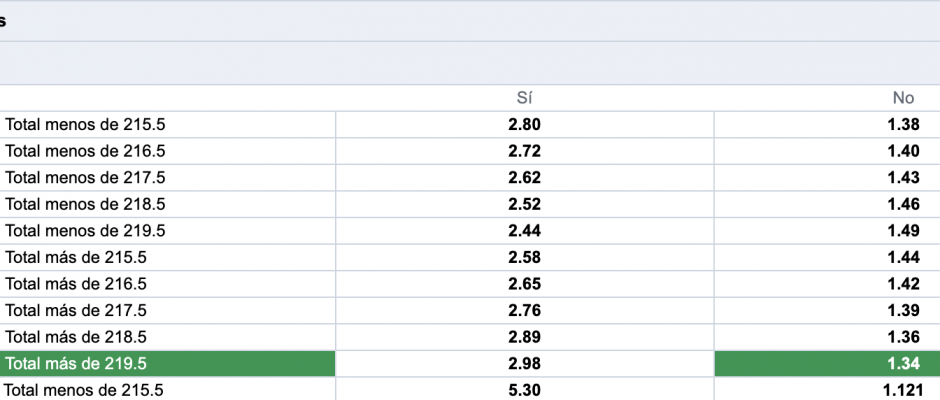The image size is (940, 400).
Task: Pick Sí odds 2.58 for más de 215.5
Action: tap(525, 257)
